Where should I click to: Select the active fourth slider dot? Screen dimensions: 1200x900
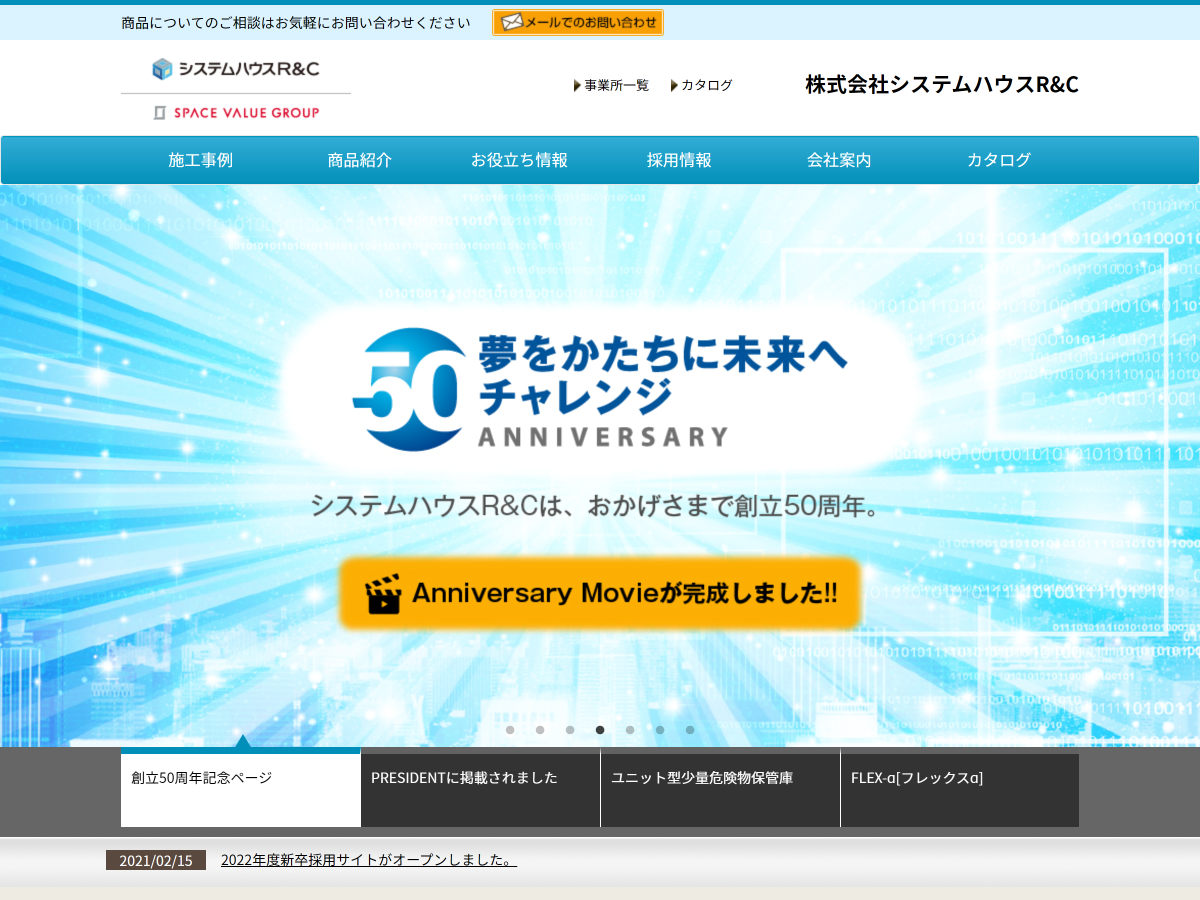[x=600, y=730]
